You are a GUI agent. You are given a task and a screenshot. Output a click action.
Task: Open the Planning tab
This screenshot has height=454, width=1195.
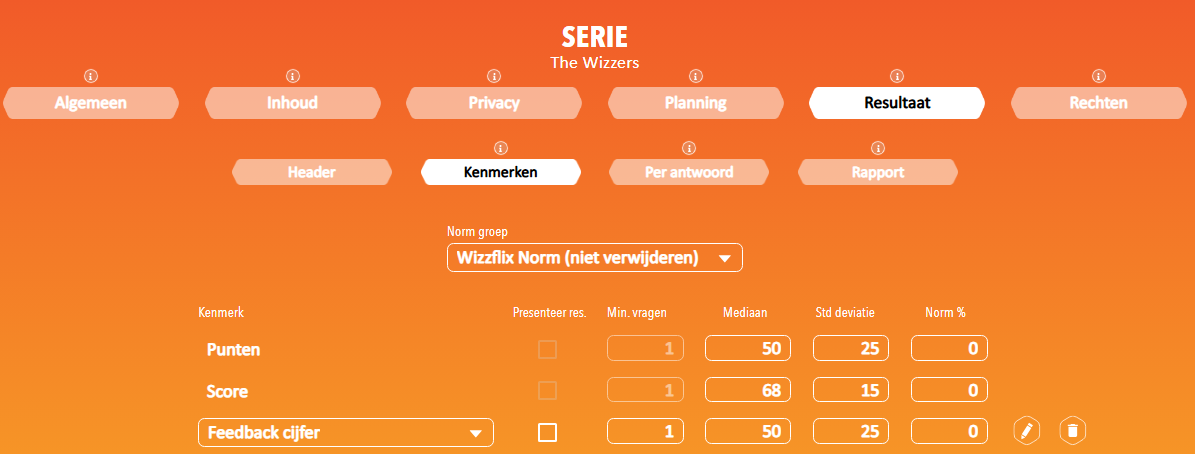pos(695,103)
